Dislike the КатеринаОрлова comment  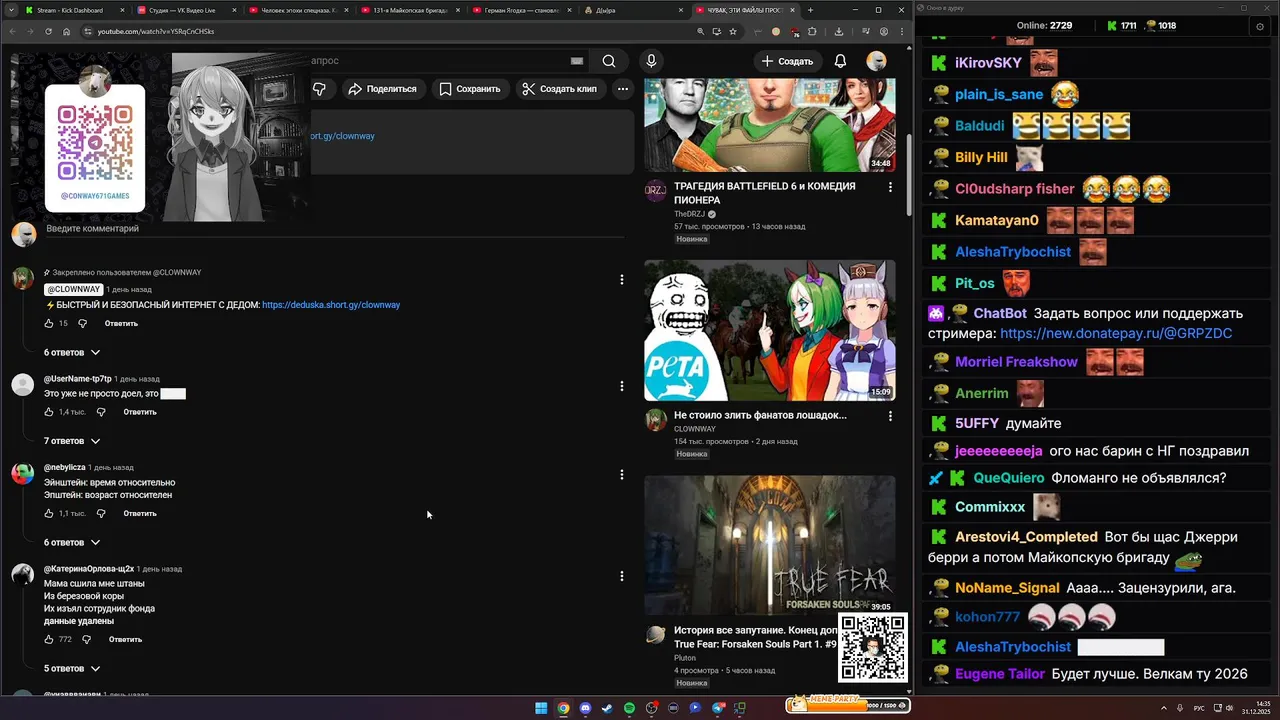coord(86,639)
